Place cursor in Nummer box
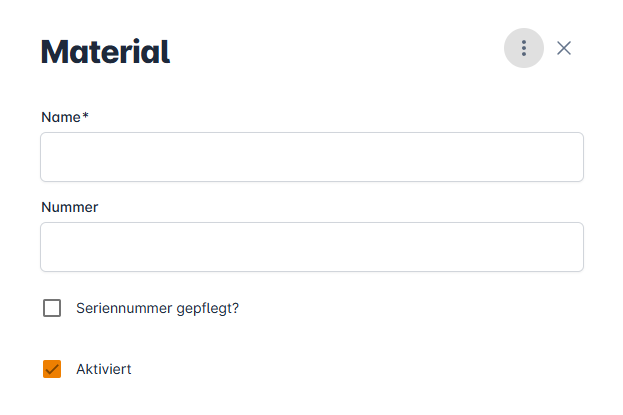Image resolution: width=623 pixels, height=415 pixels. pos(311,247)
